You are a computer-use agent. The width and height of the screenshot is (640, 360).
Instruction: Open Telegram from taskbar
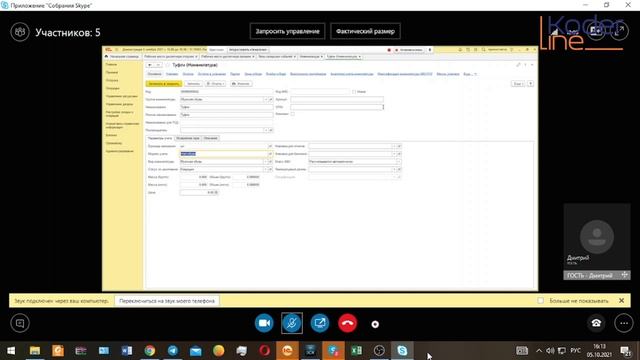coord(173,351)
